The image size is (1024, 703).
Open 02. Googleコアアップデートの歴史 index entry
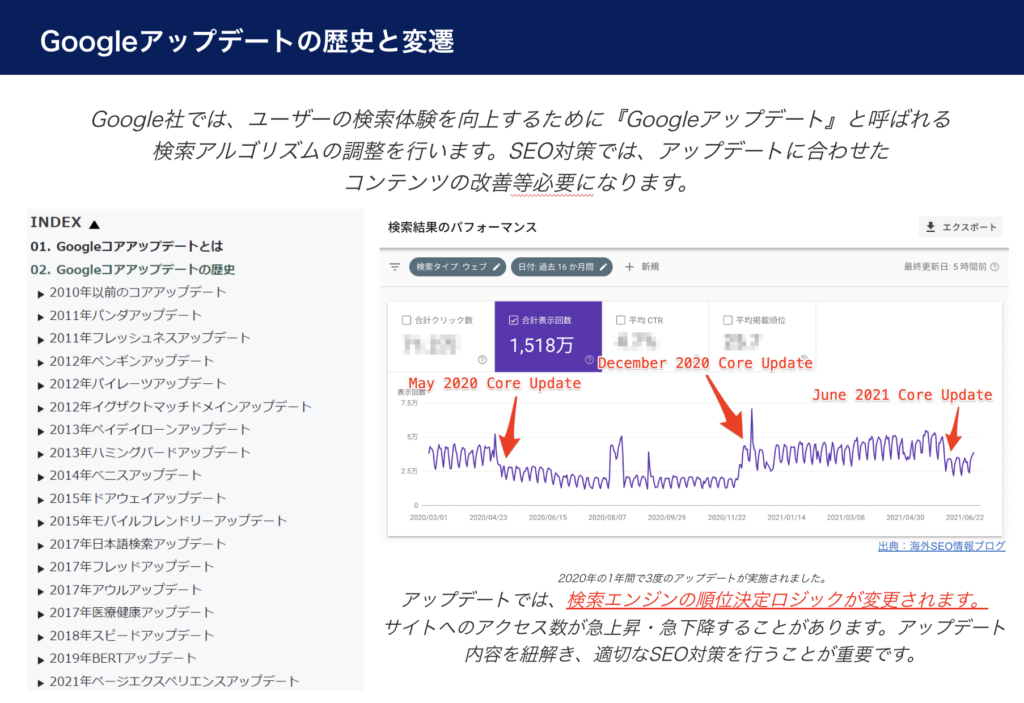pos(133,269)
